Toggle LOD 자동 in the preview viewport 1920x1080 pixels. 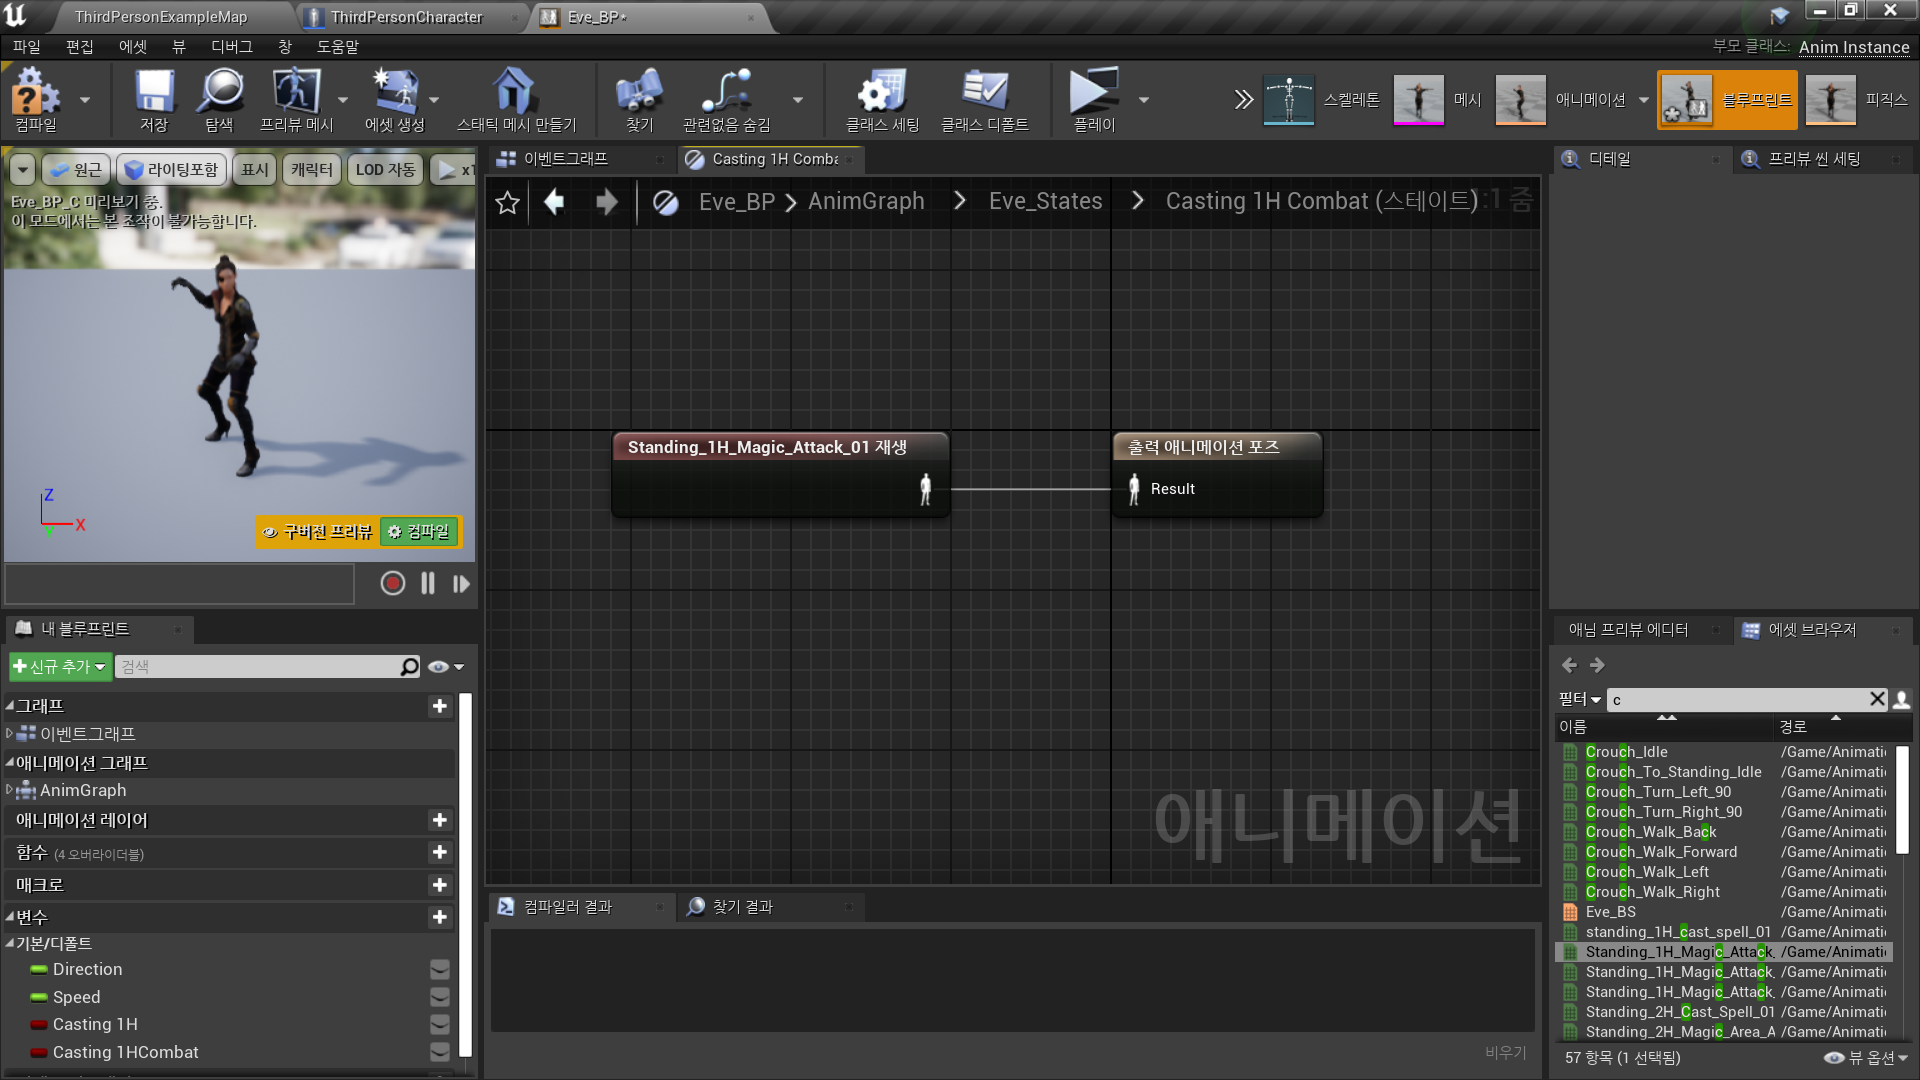[385, 169]
